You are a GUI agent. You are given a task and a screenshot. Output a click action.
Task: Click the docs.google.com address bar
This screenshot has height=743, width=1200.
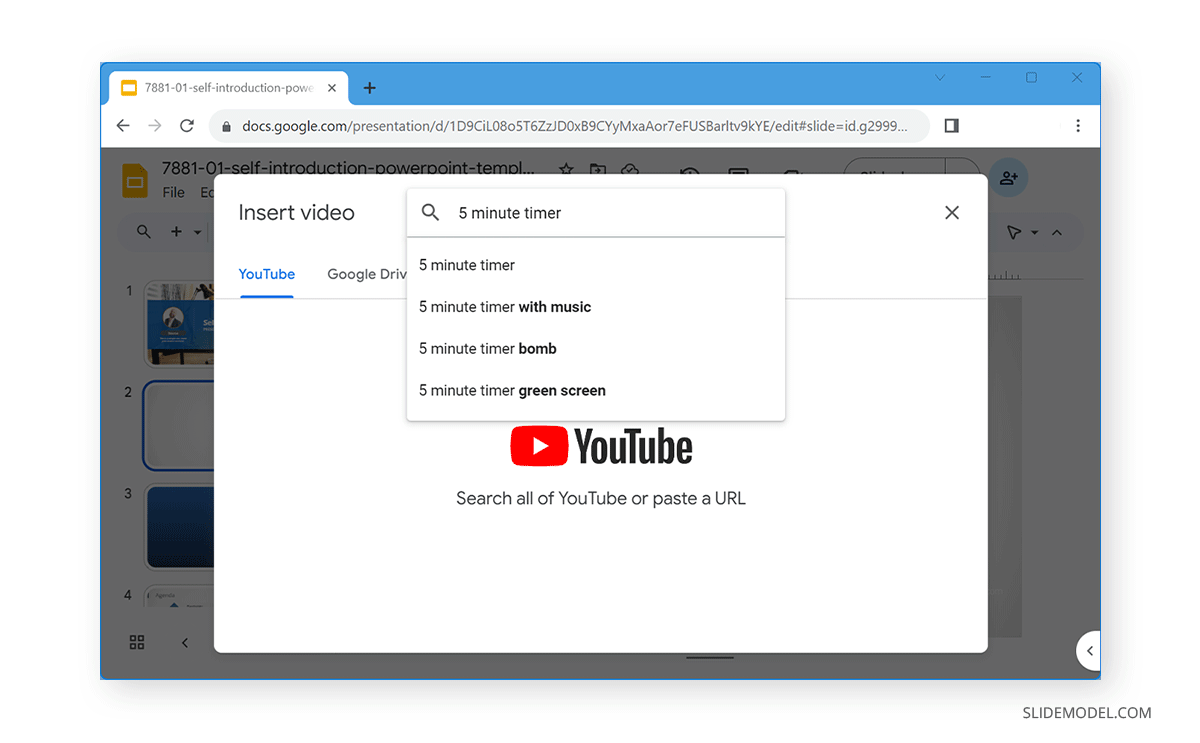point(570,126)
